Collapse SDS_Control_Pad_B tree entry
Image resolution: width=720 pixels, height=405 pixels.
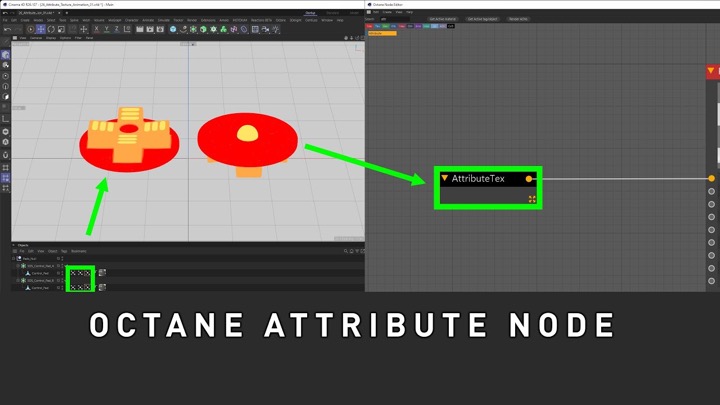18,280
